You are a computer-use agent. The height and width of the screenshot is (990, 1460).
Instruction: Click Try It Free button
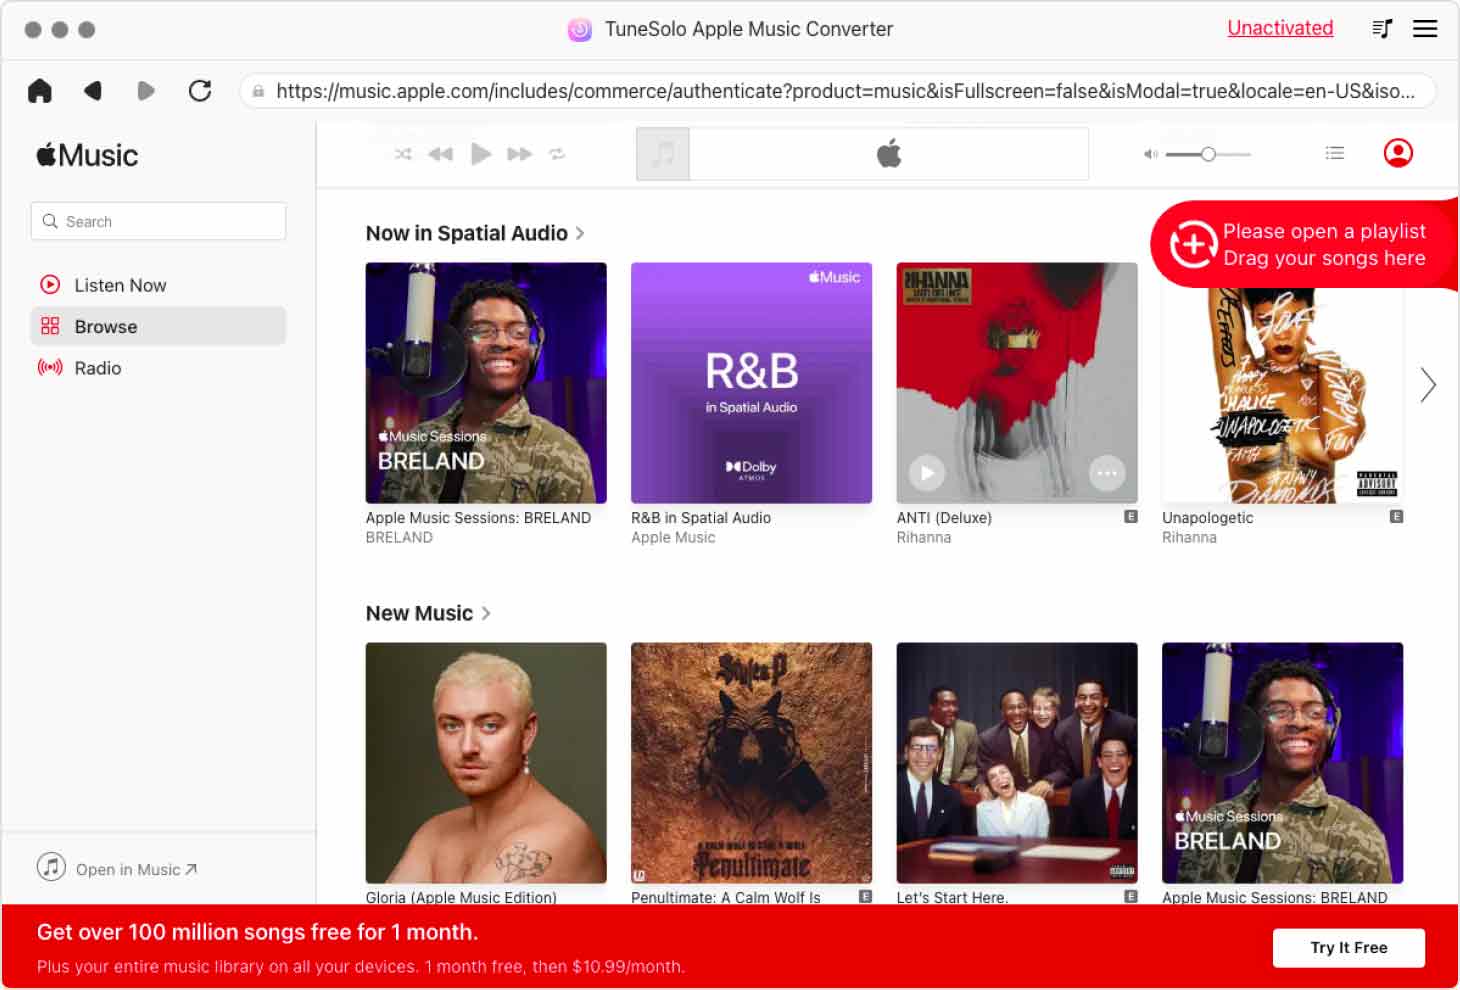(1348, 947)
